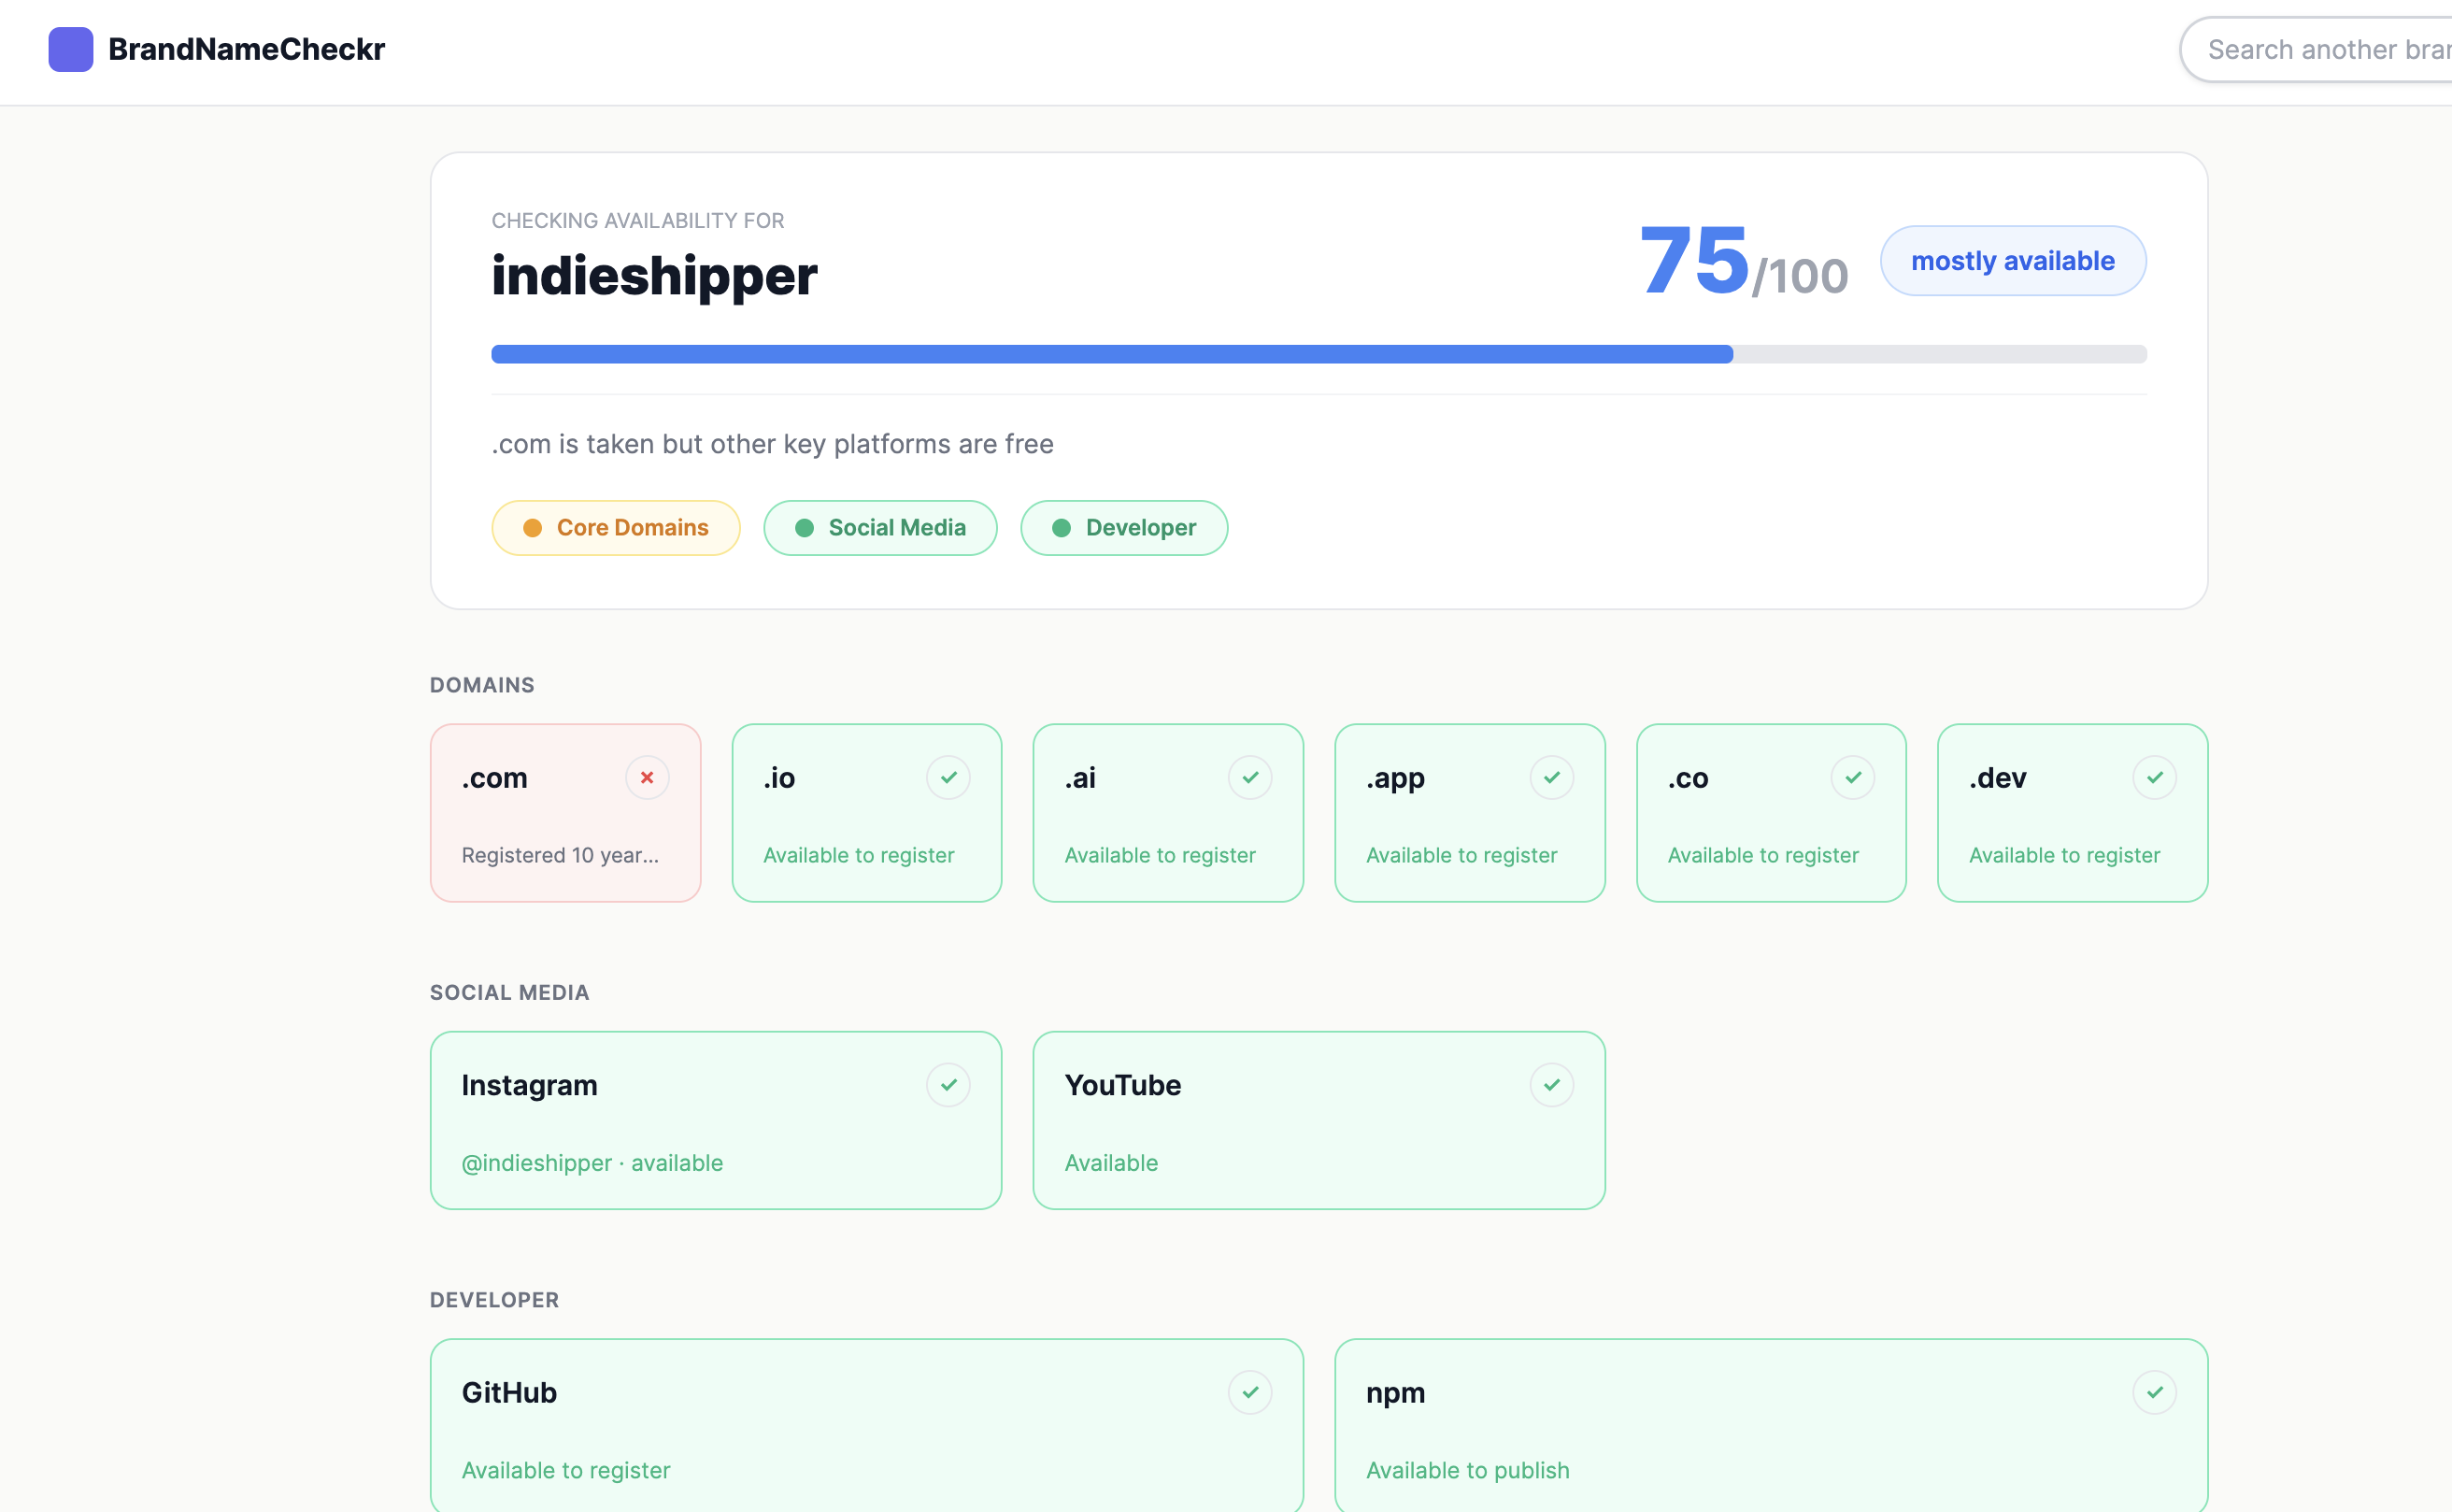Click 'Available to register' under .ai

coord(1160,855)
